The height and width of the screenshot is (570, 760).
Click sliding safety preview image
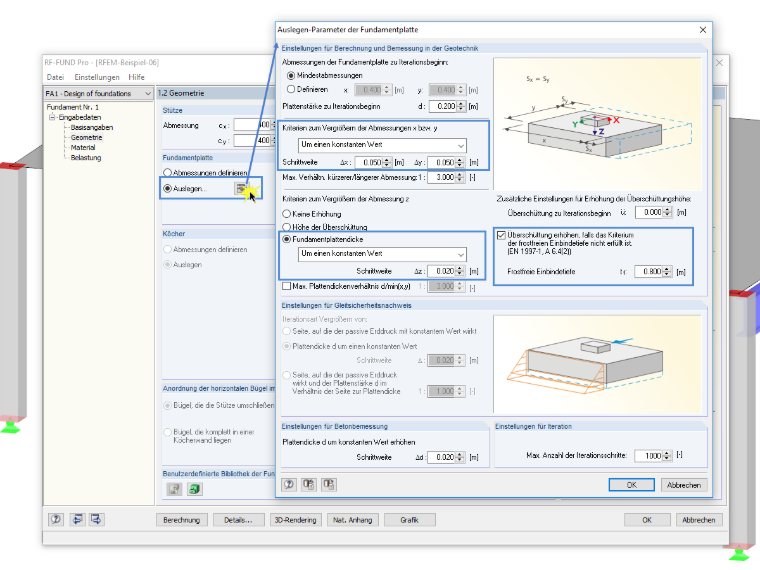click(597, 364)
